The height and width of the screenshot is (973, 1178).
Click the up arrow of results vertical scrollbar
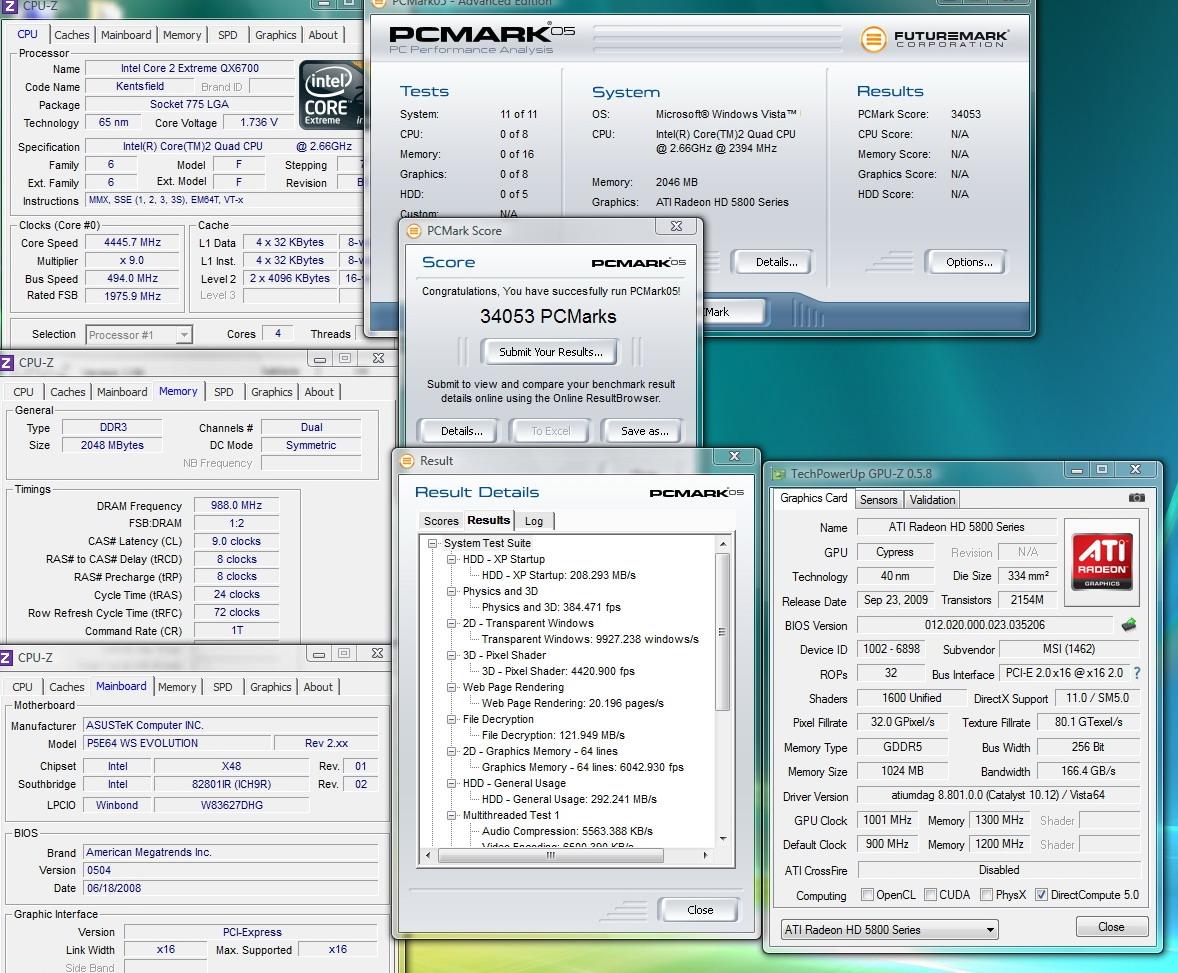[x=722, y=544]
